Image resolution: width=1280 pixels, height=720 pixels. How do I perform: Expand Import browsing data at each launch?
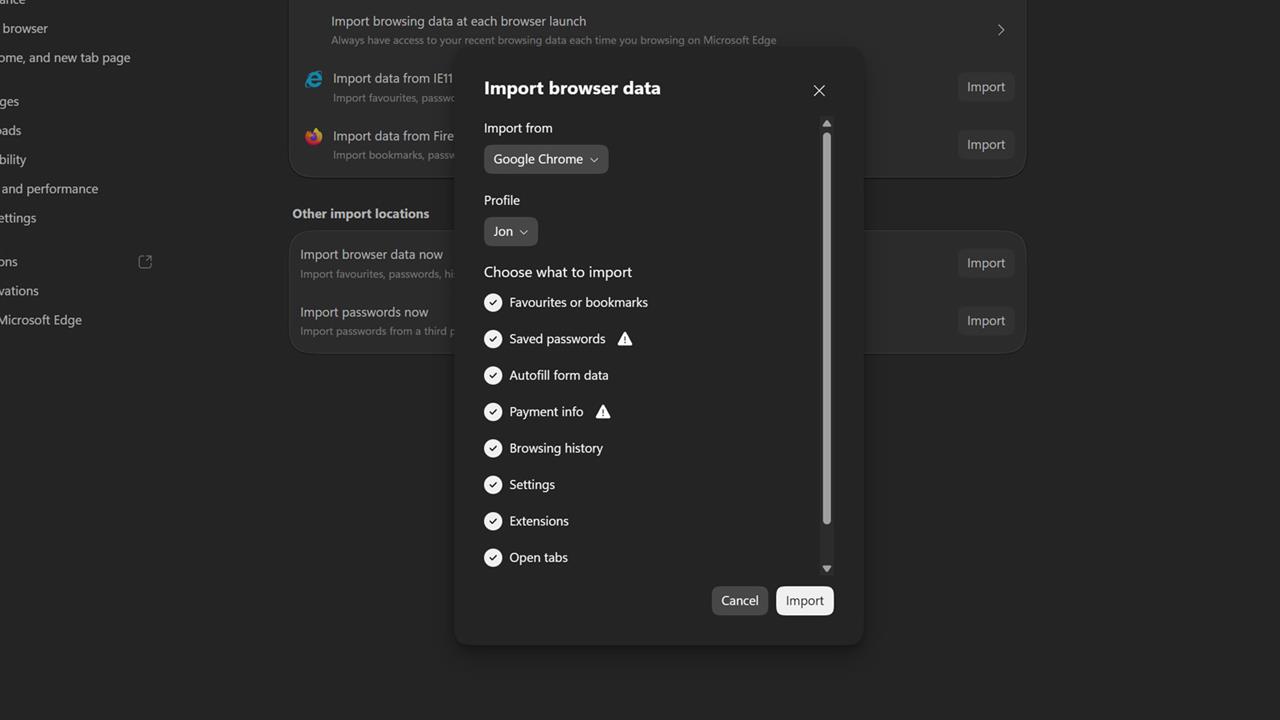pyautogui.click(x=1000, y=30)
